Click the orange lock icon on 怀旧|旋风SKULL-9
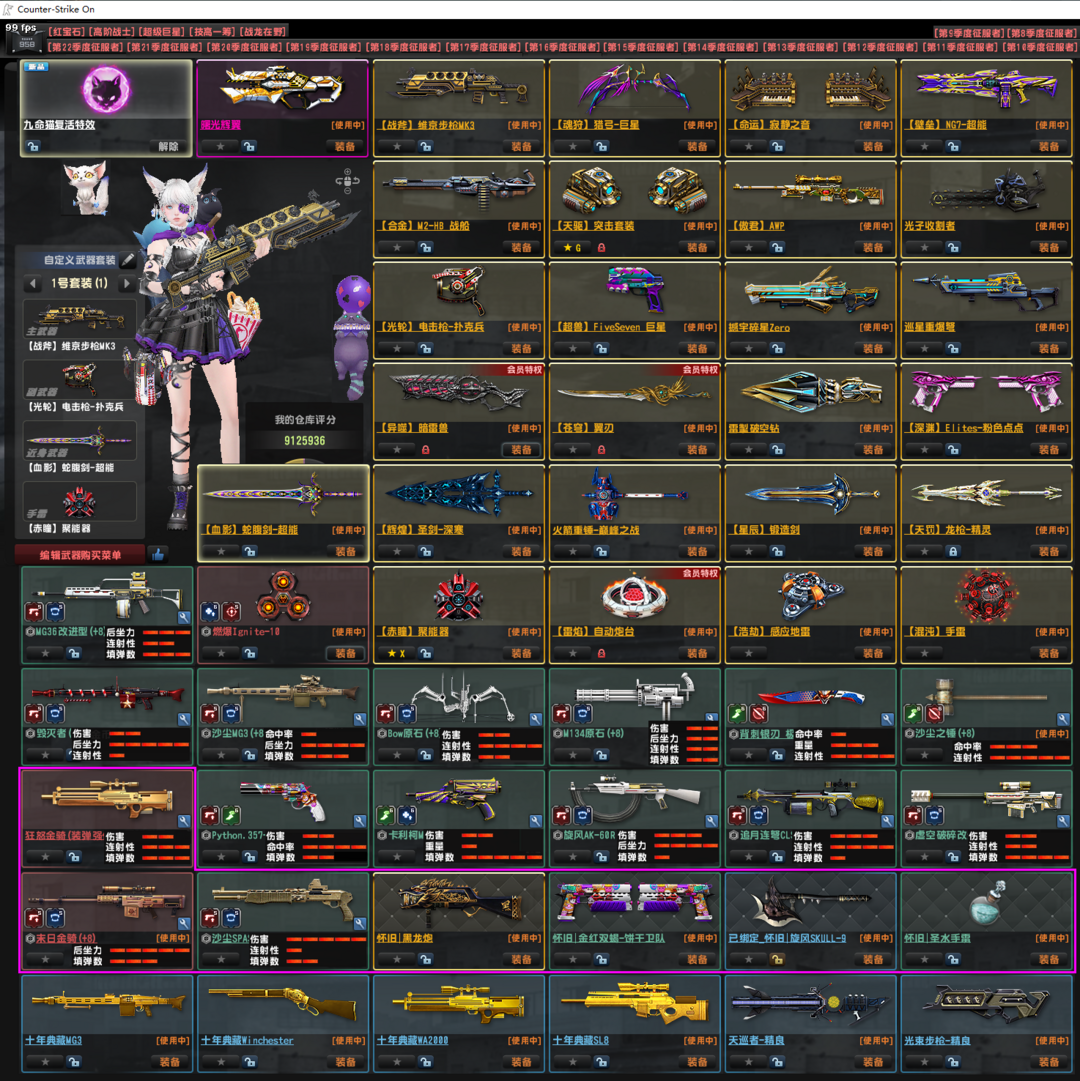This screenshot has width=1080, height=1081. [777, 960]
